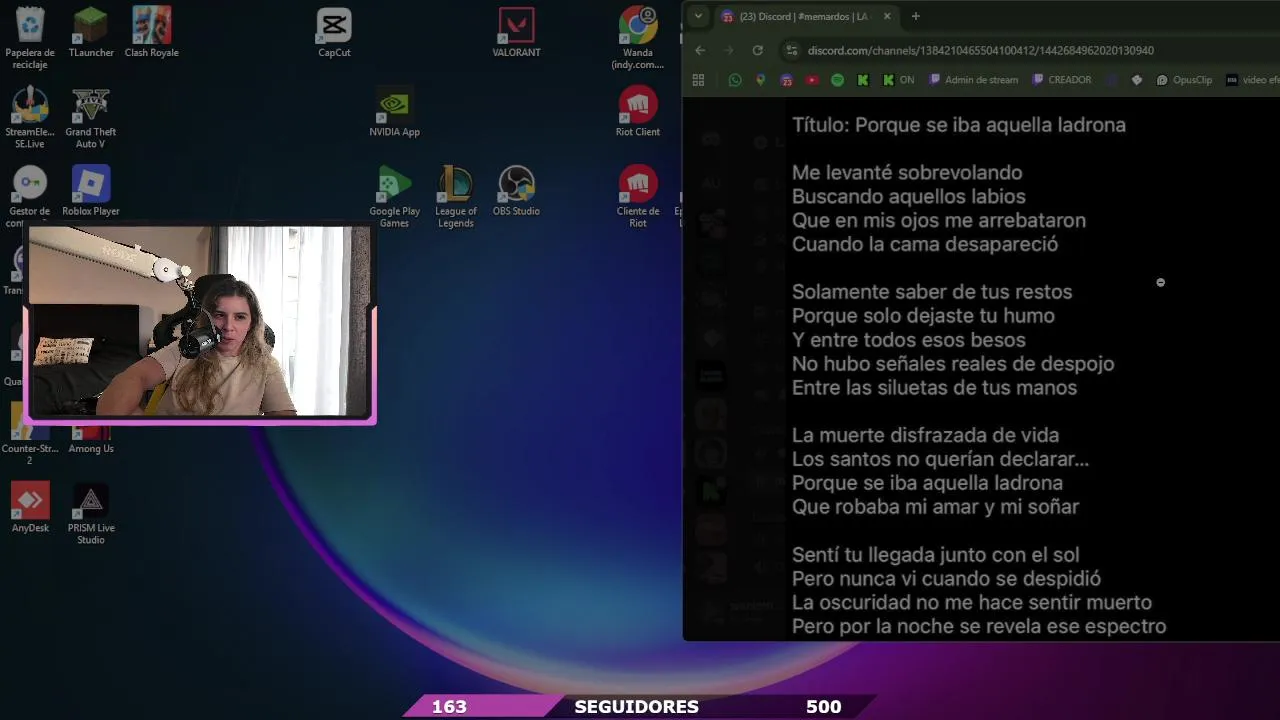Image resolution: width=1280 pixels, height=720 pixels.
Task: Click the line 'Que robaba mi amar y mi soñar'
Action: pos(935,507)
